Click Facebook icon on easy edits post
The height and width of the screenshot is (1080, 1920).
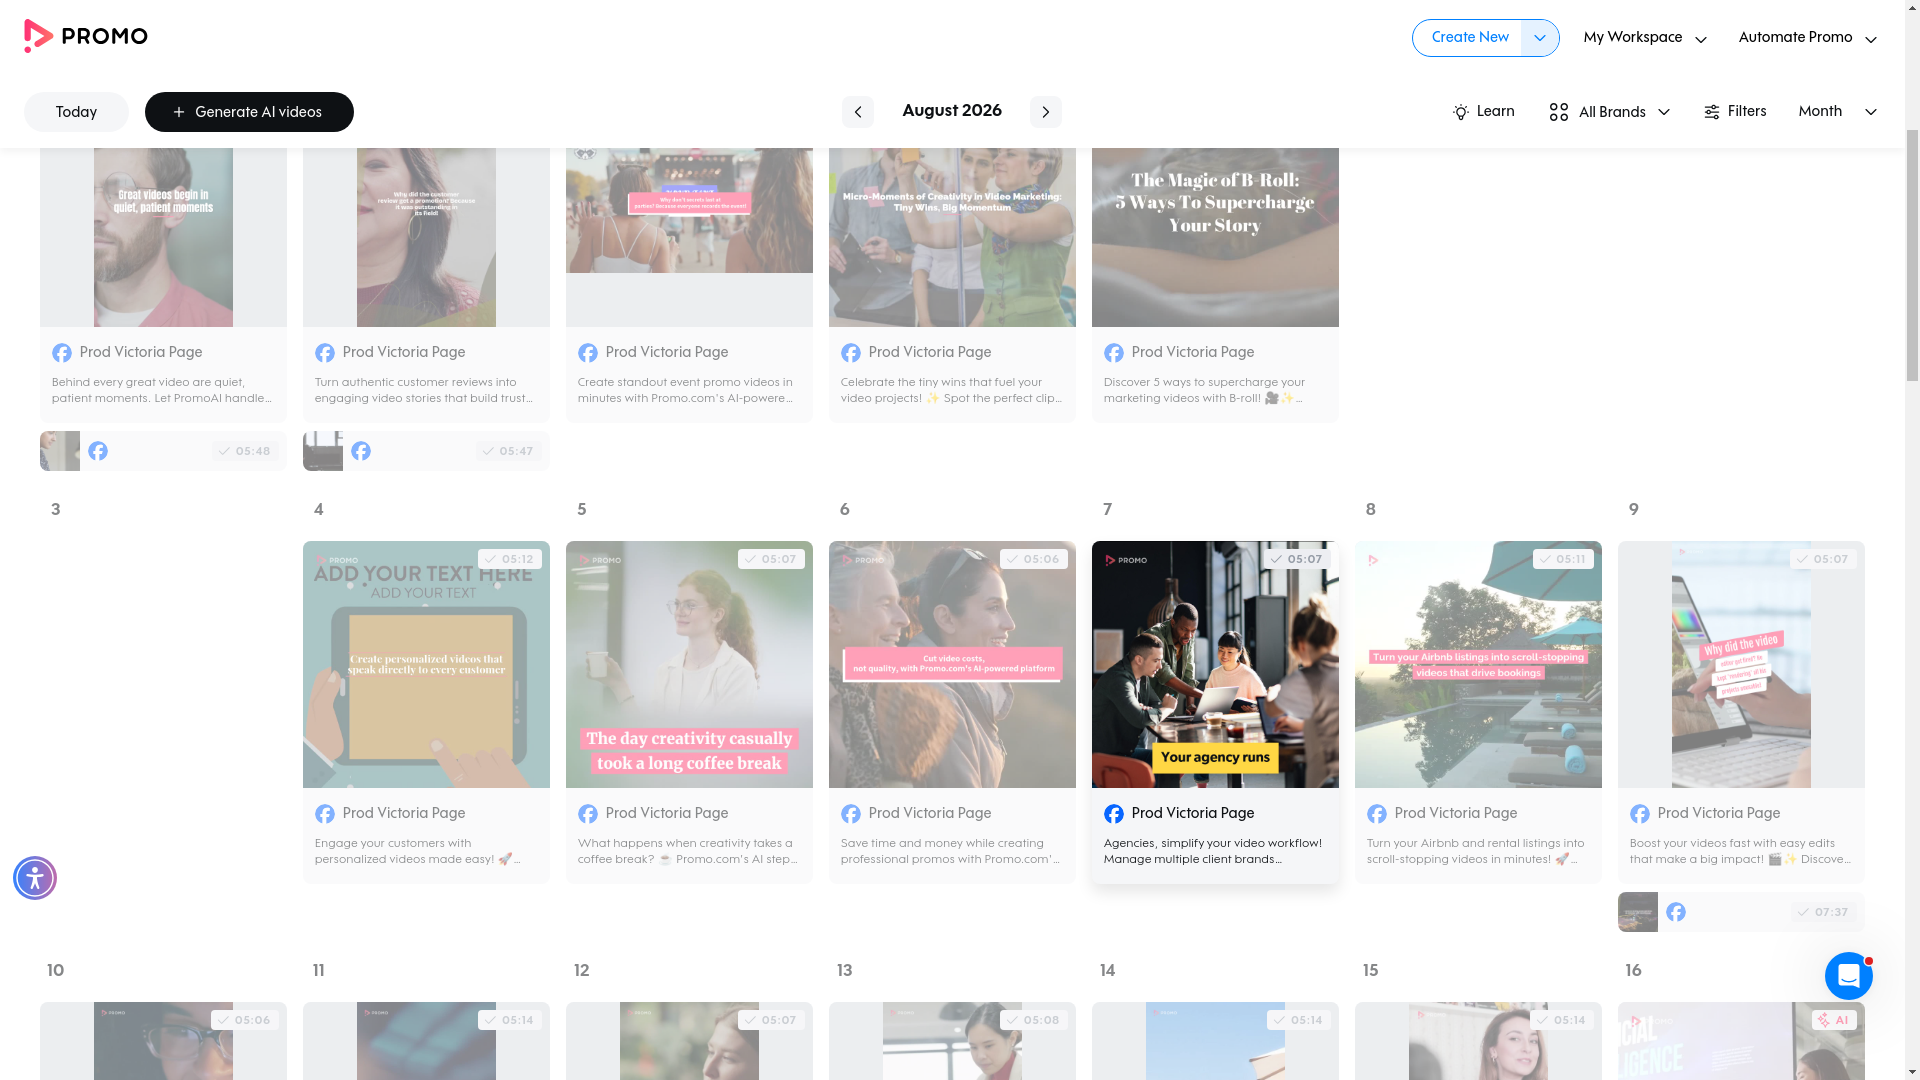(1640, 814)
